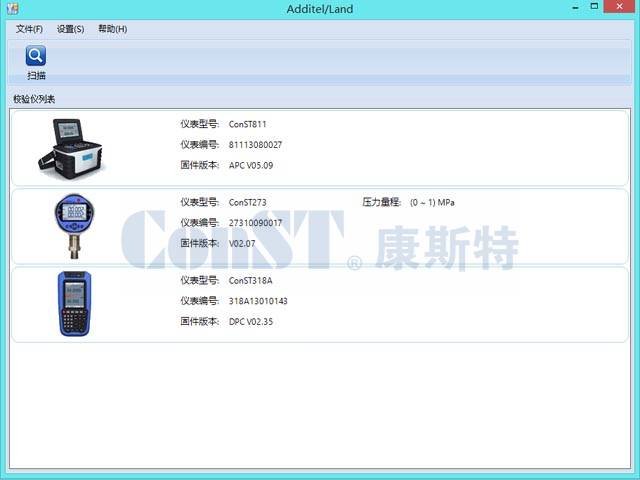Screen dimensions: 640x480
Task: Click serial number 81113080027
Action: [x=255, y=145]
